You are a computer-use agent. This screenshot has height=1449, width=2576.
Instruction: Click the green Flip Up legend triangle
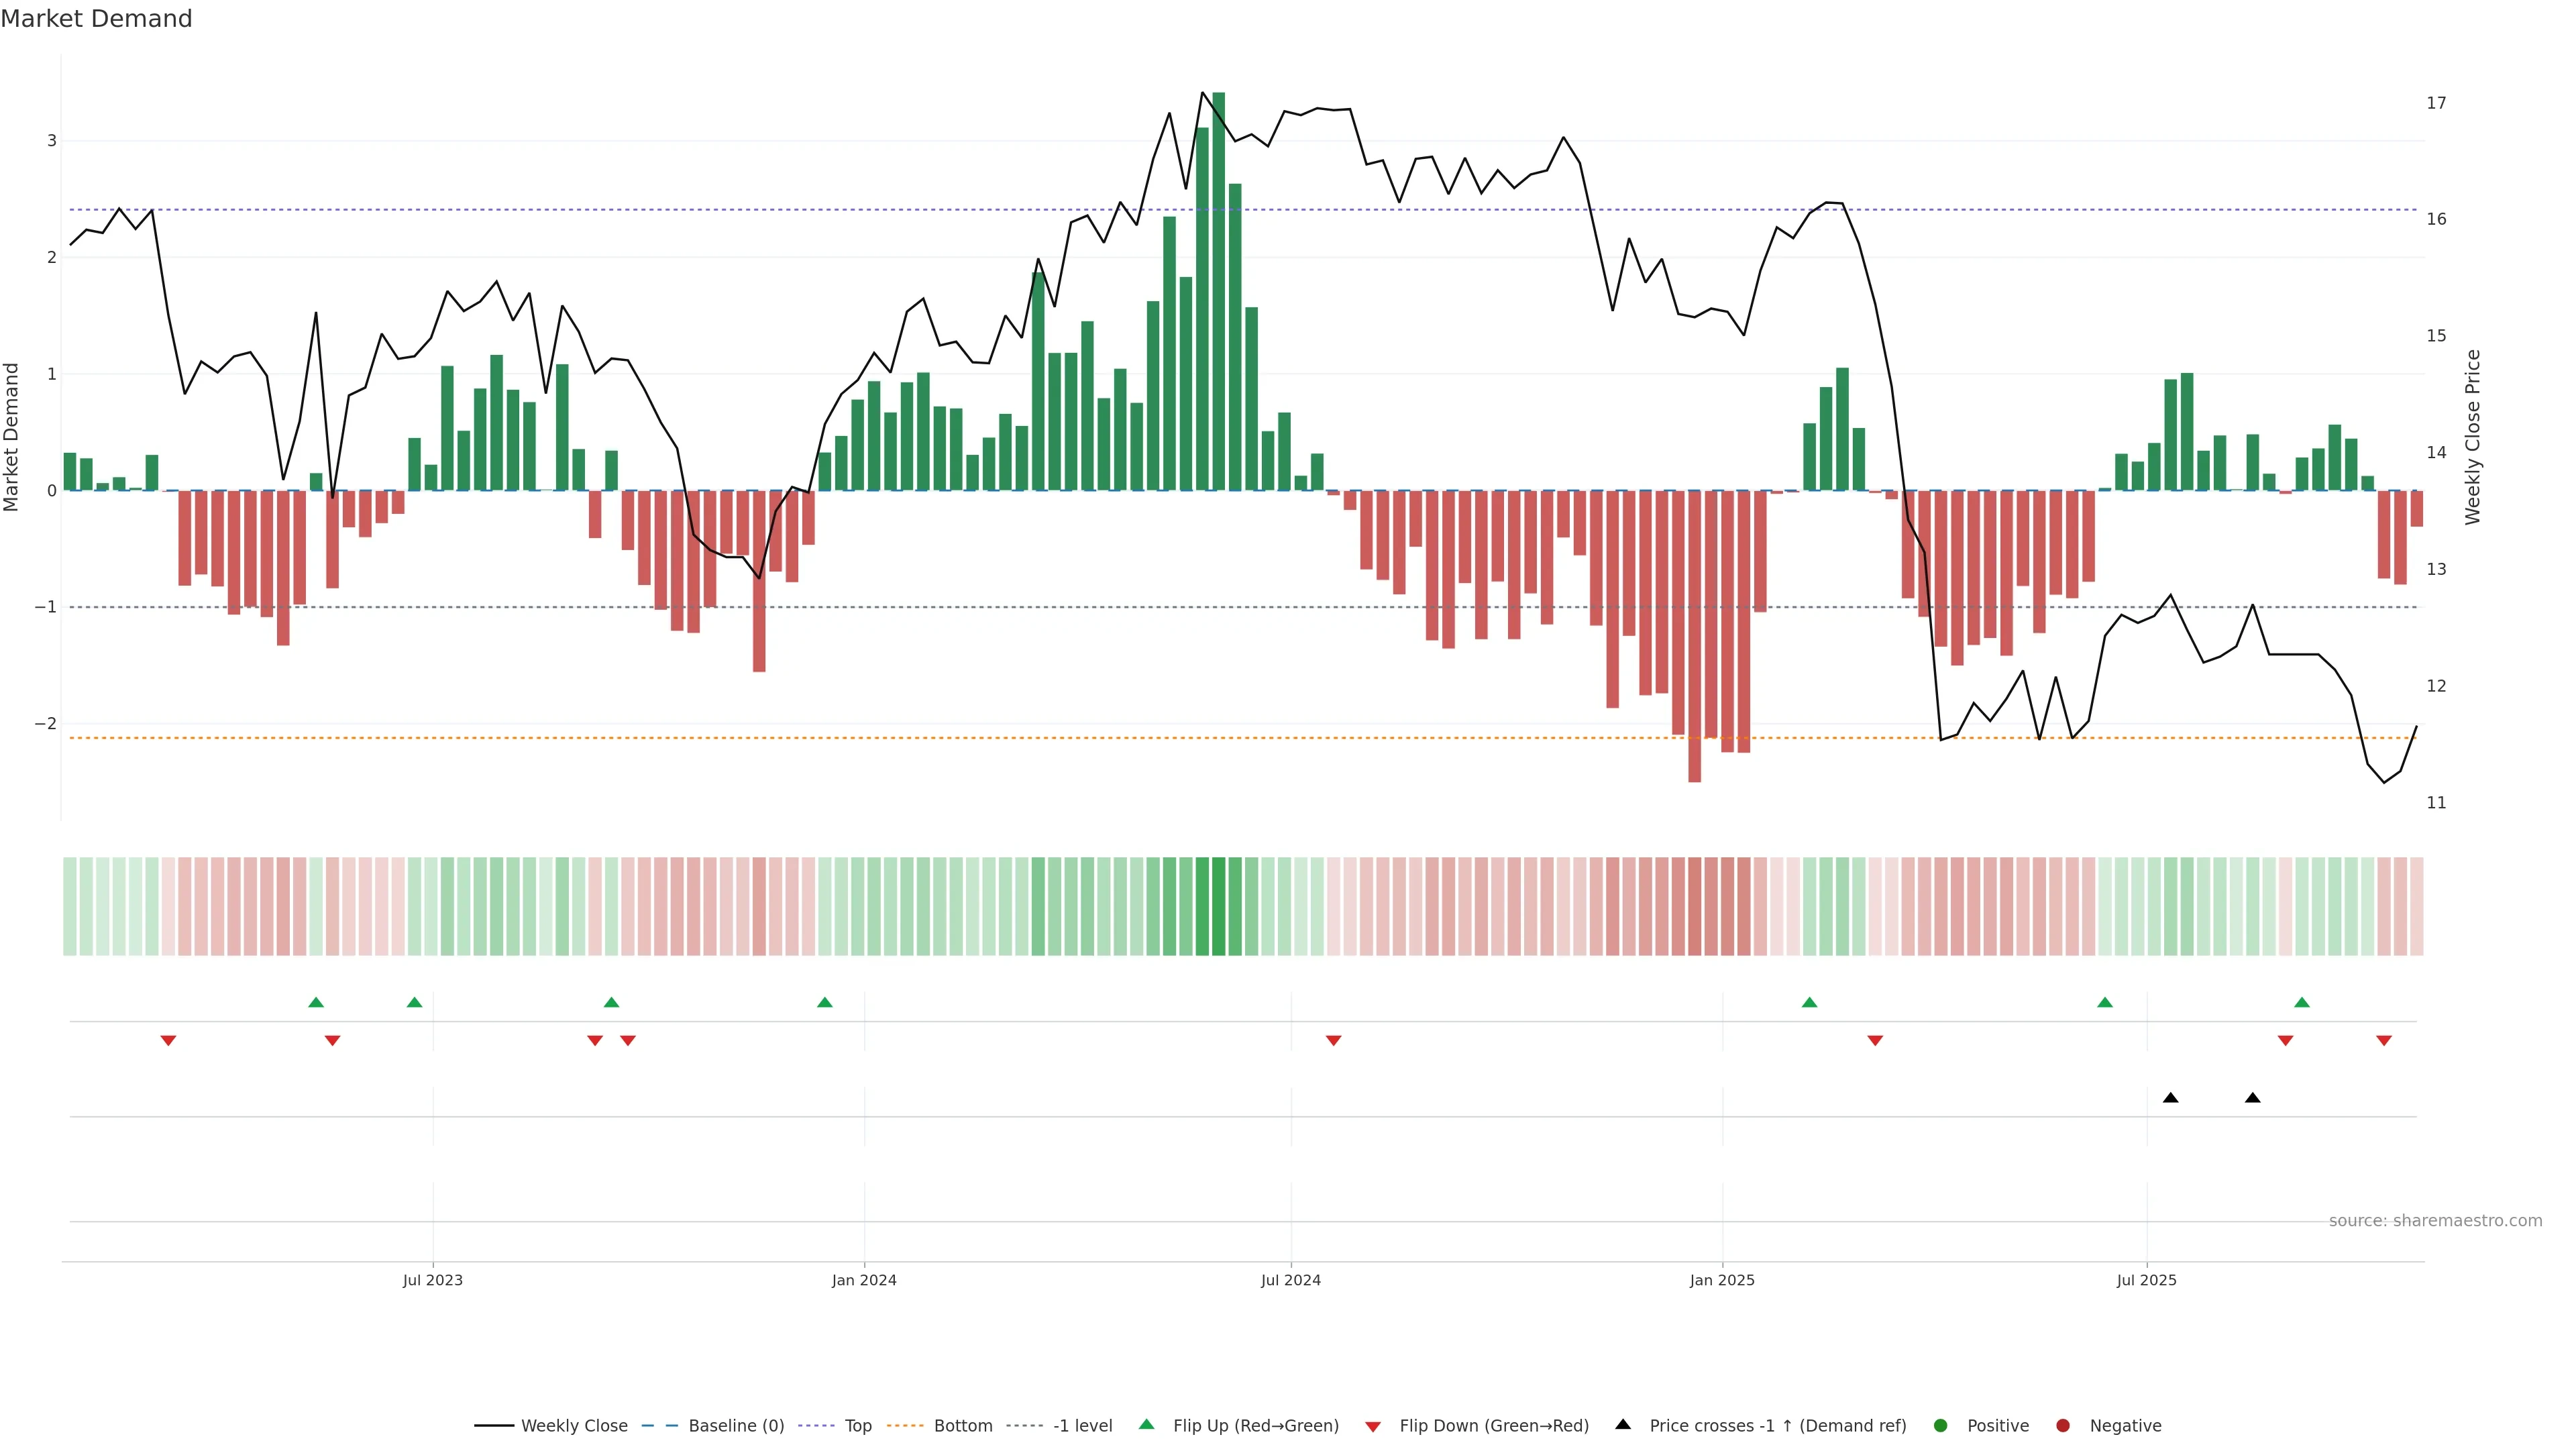point(1147,1424)
